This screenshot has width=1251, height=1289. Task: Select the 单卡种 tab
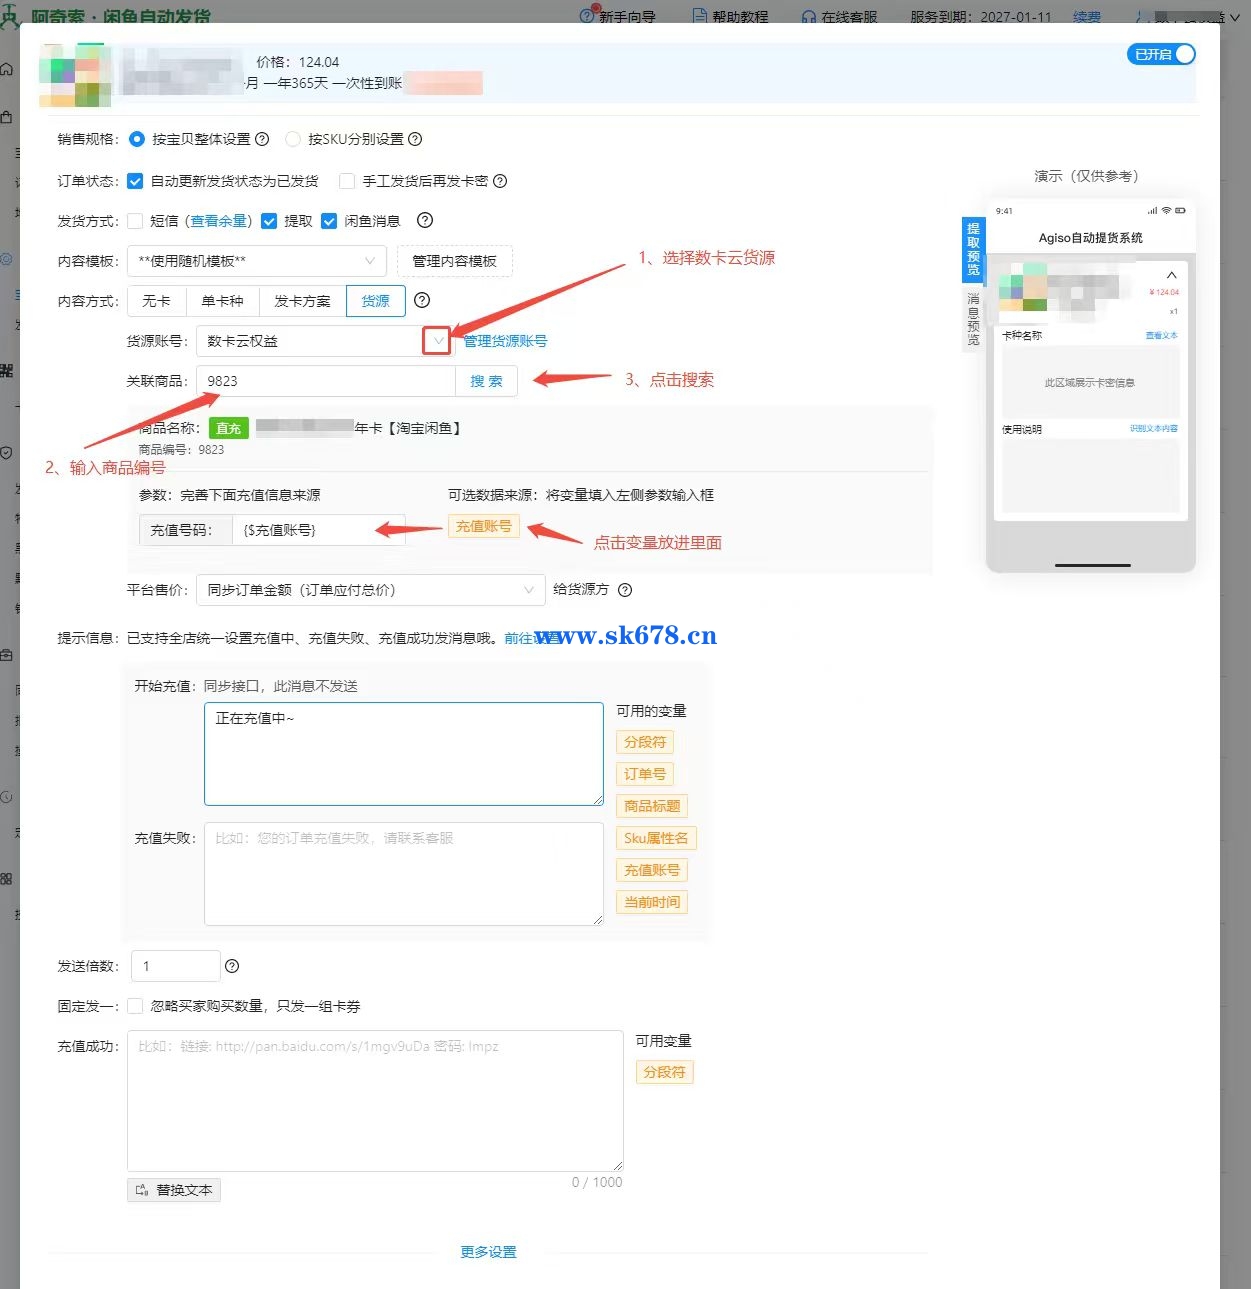pyautogui.click(x=222, y=301)
